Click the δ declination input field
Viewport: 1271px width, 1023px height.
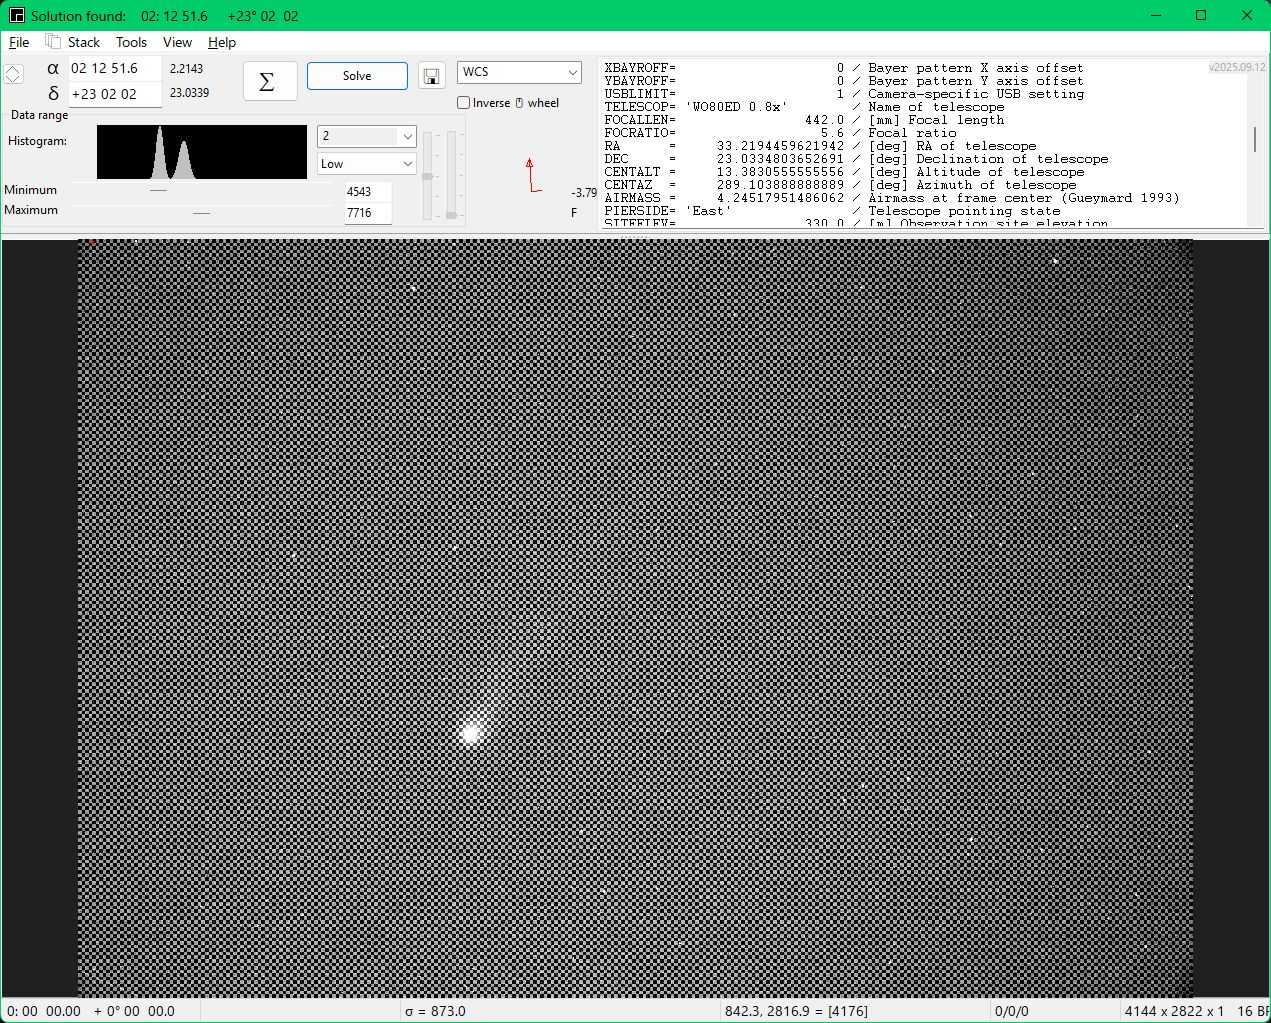coord(114,94)
